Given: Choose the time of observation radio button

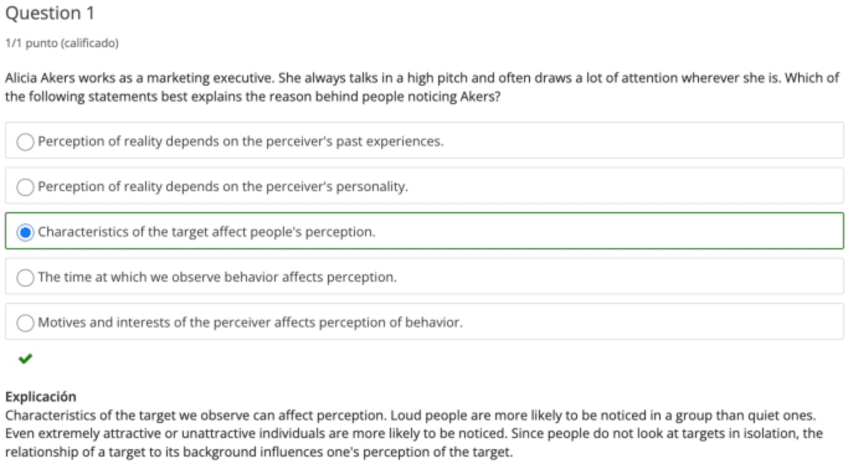Looking at the screenshot, I should pos(25,277).
